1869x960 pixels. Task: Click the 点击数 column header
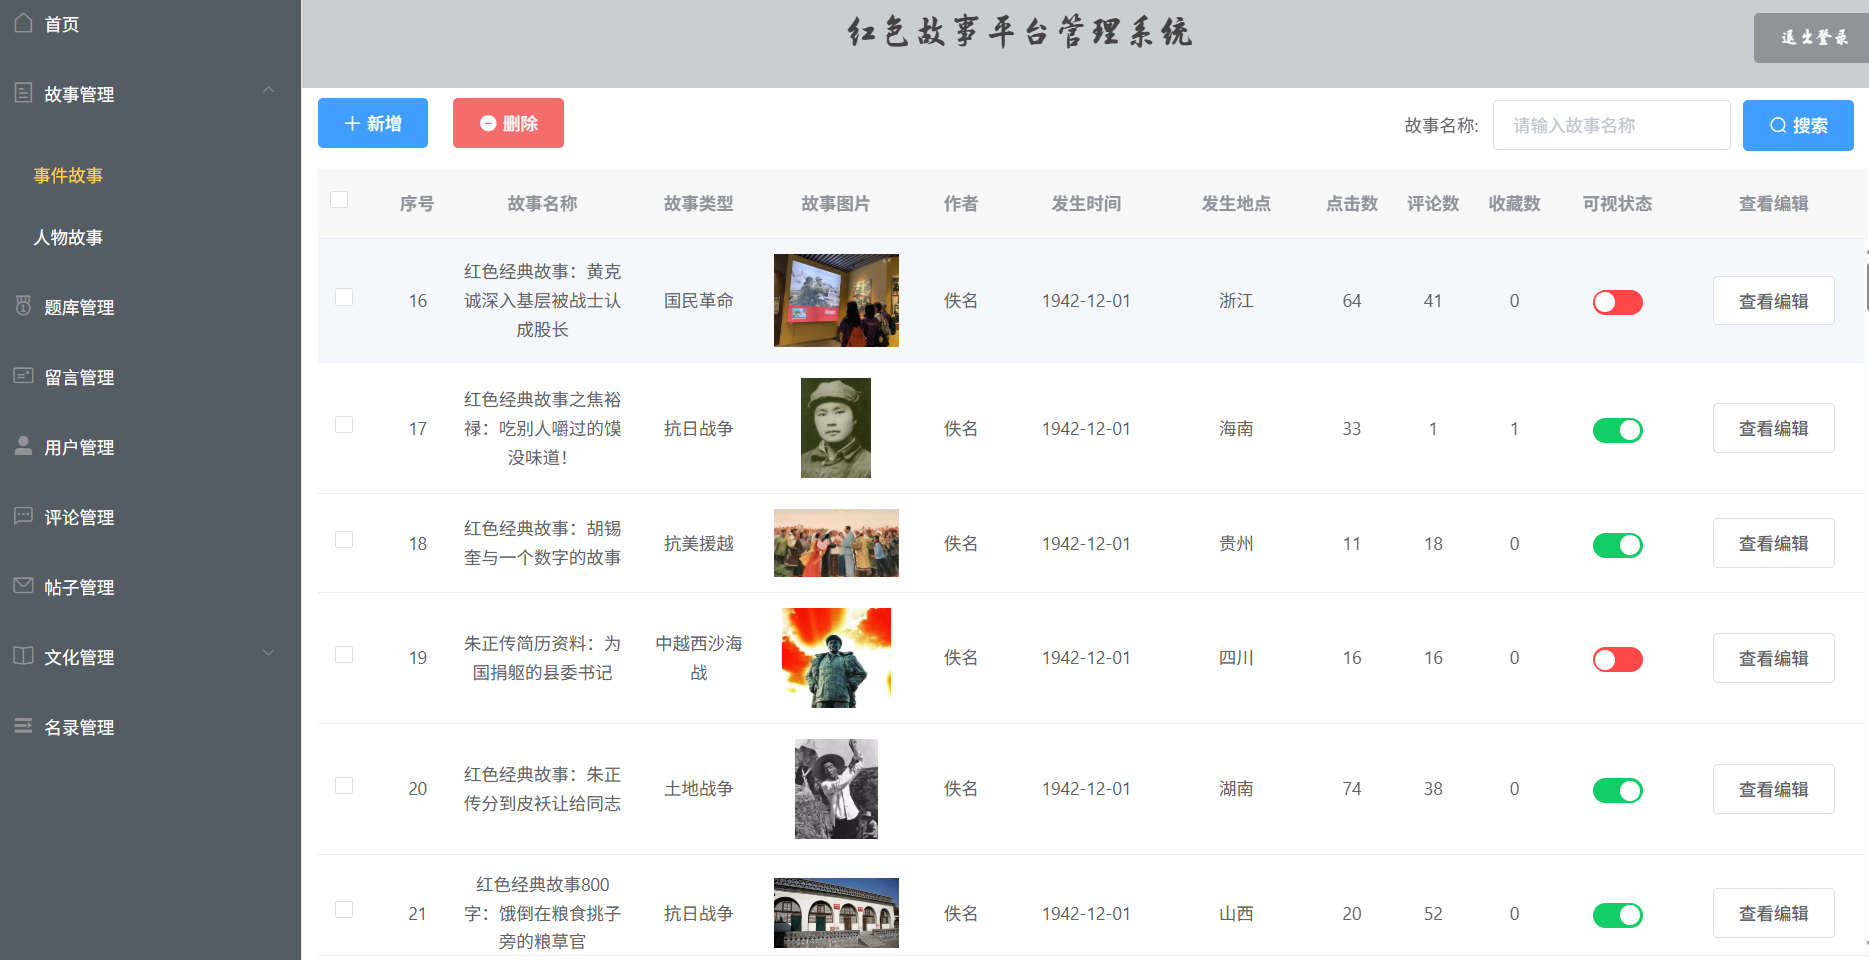click(1352, 204)
